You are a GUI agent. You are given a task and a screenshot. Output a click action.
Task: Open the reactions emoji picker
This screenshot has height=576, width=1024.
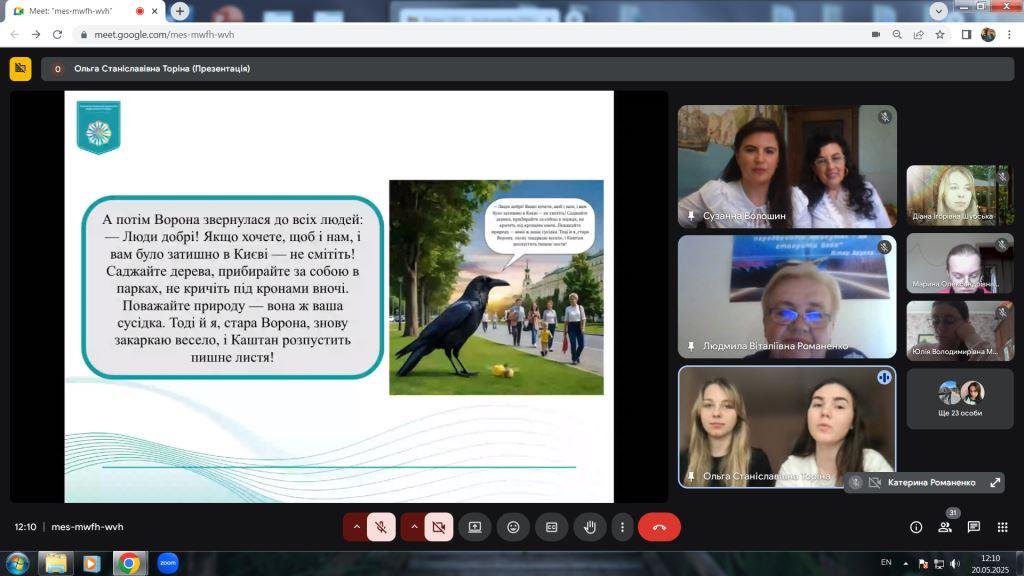click(513, 527)
